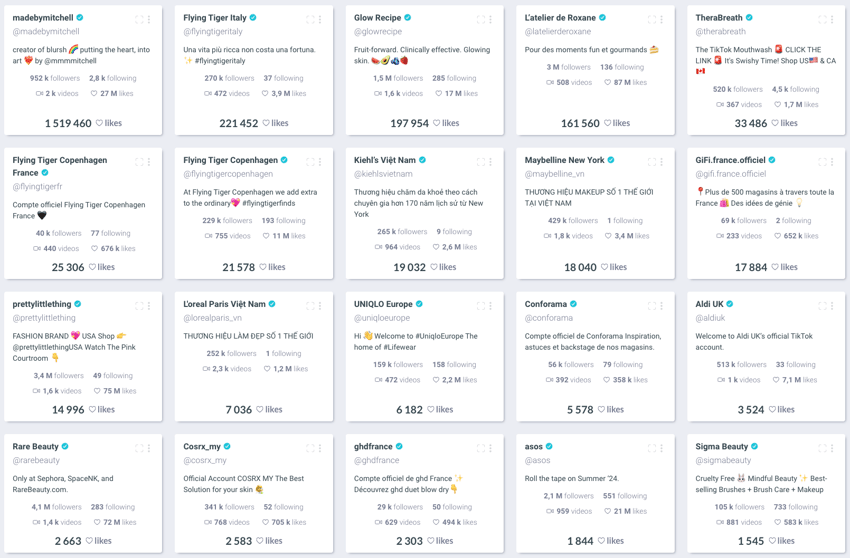Click the select-frame icon on Sigma Beauty card
Image resolution: width=850 pixels, height=558 pixels.
click(x=822, y=448)
